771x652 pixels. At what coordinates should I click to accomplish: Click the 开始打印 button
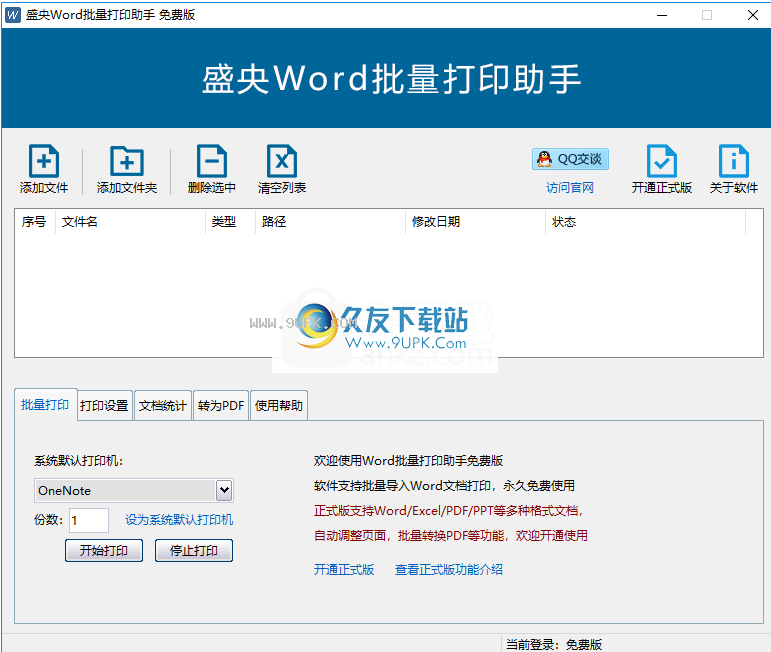pos(104,550)
